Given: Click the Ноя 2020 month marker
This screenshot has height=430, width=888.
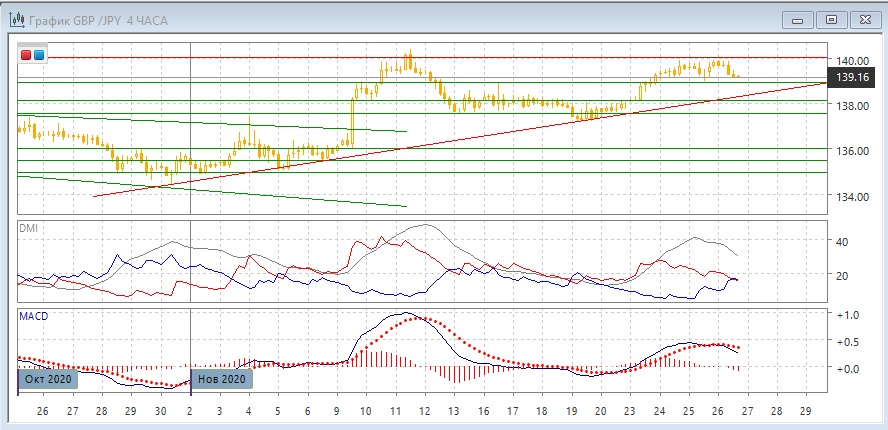Looking at the screenshot, I should tap(220, 379).
